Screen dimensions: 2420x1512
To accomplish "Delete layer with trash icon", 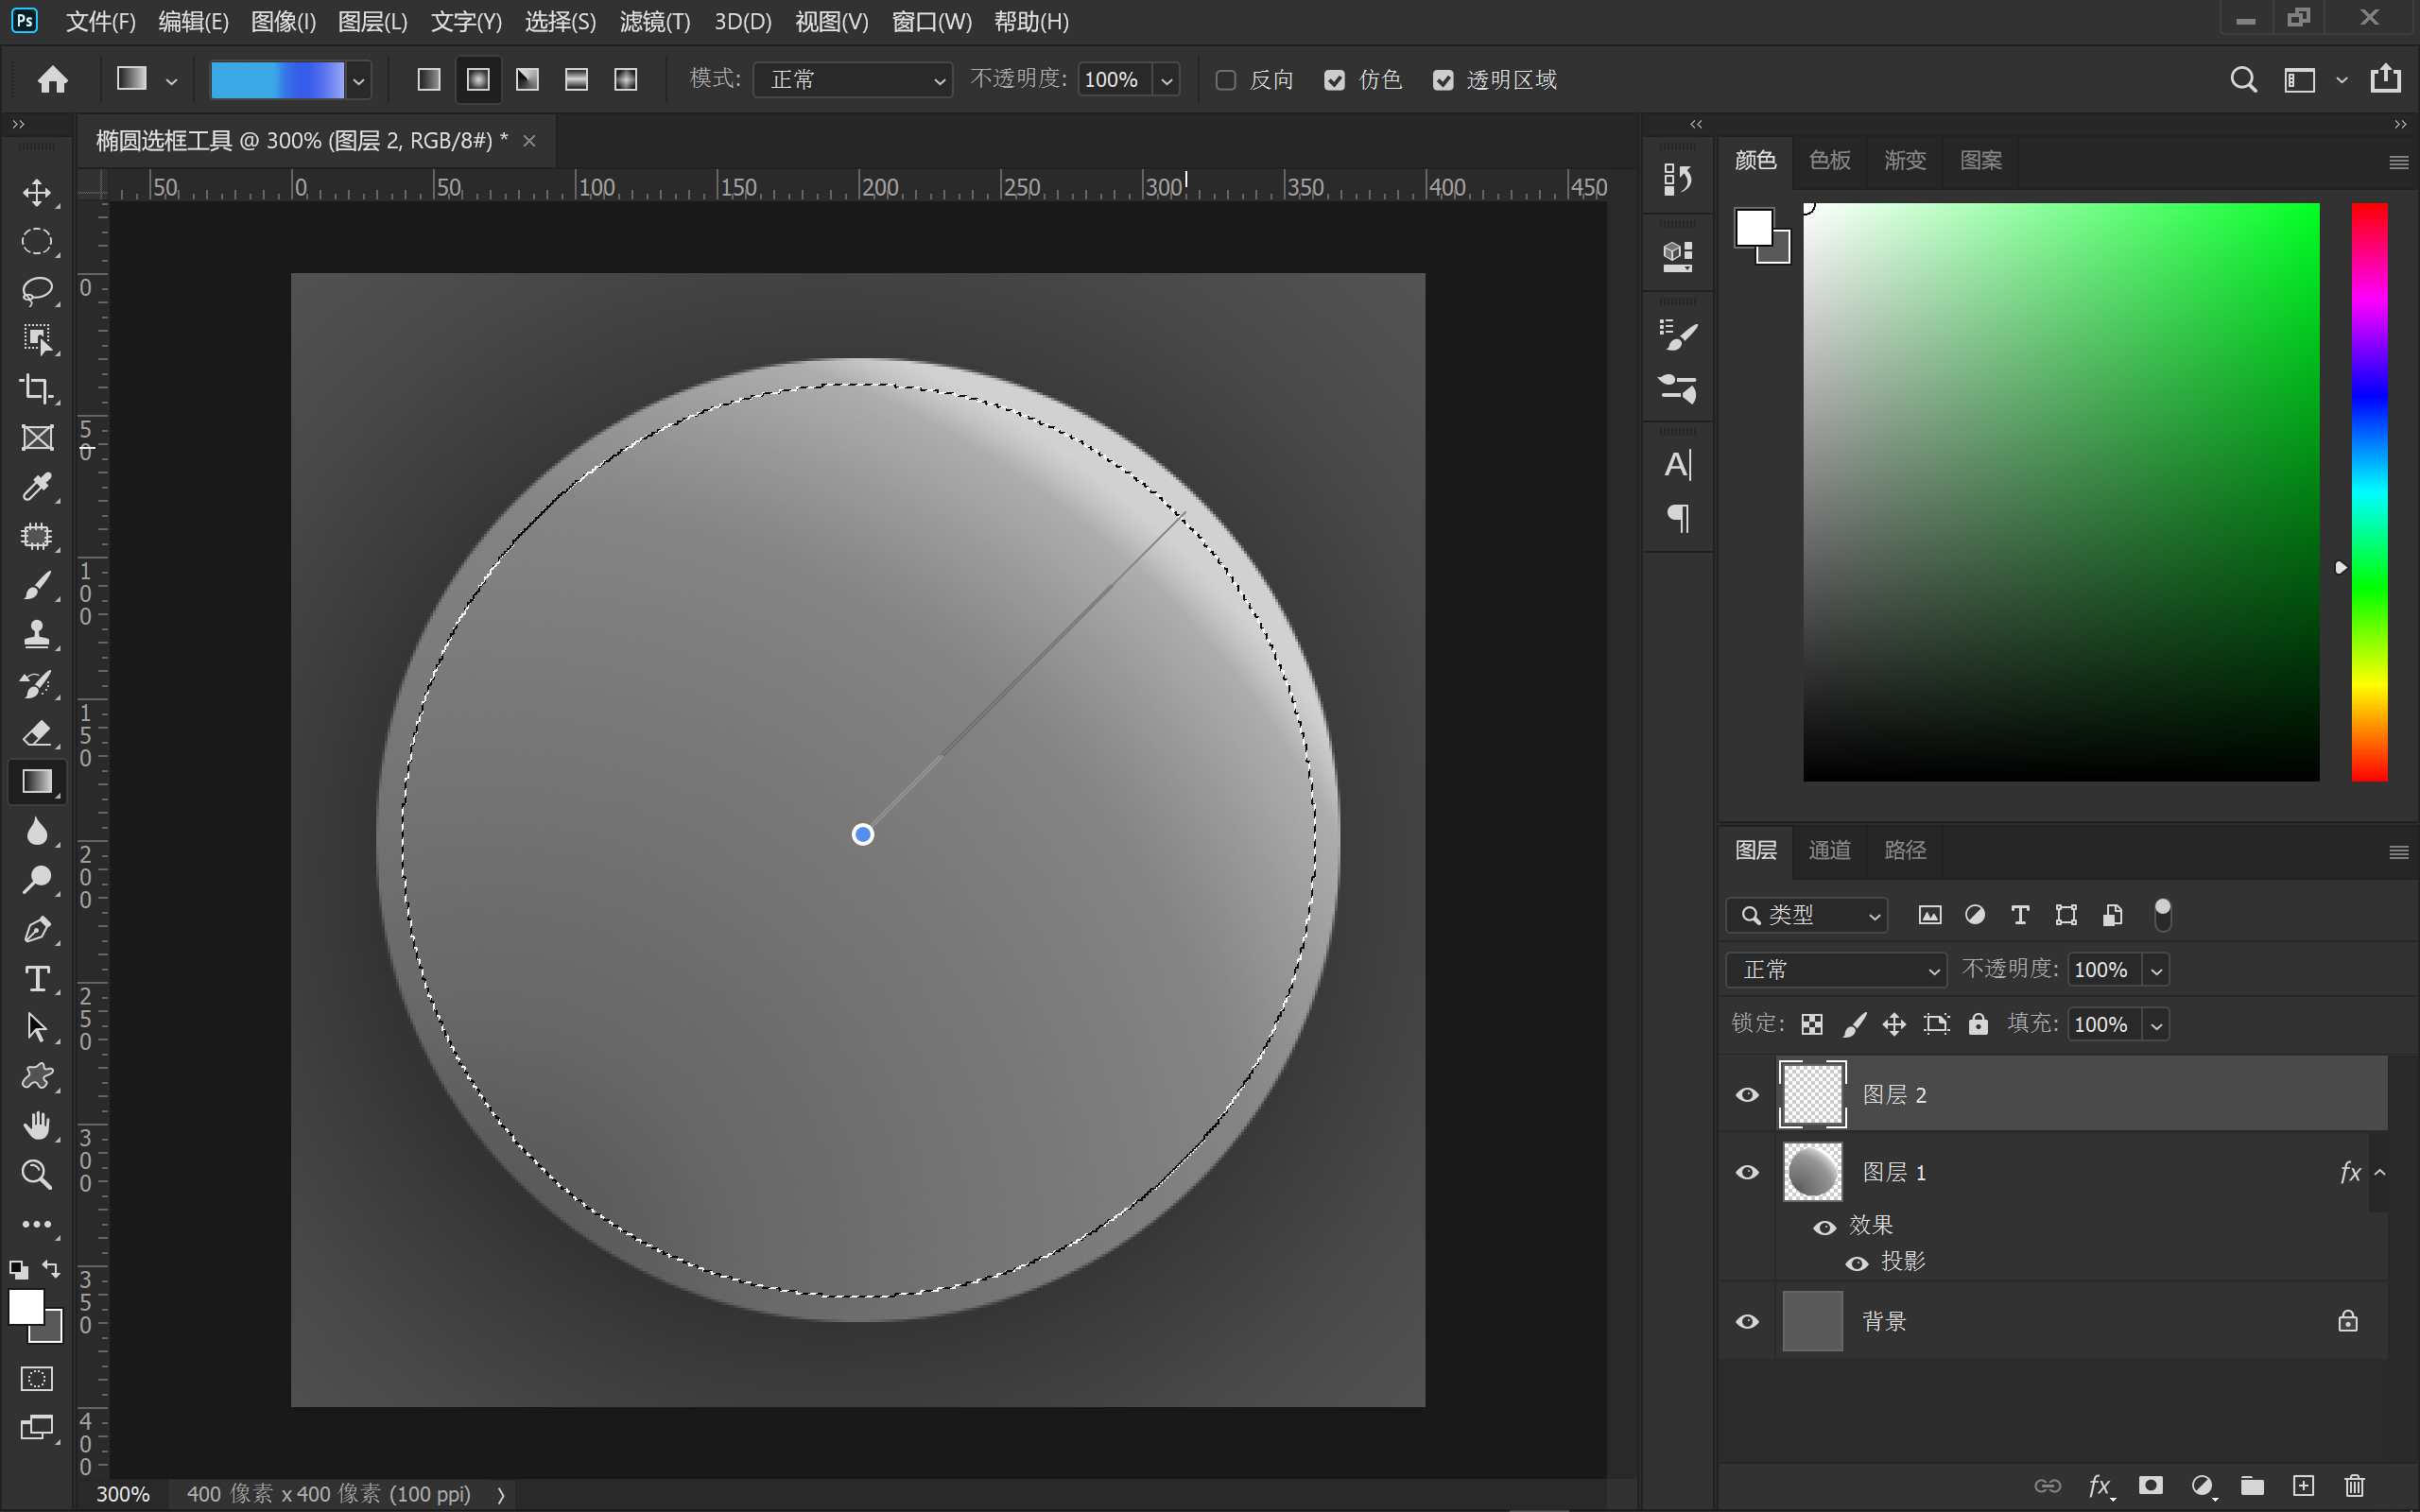I will coord(2355,1486).
